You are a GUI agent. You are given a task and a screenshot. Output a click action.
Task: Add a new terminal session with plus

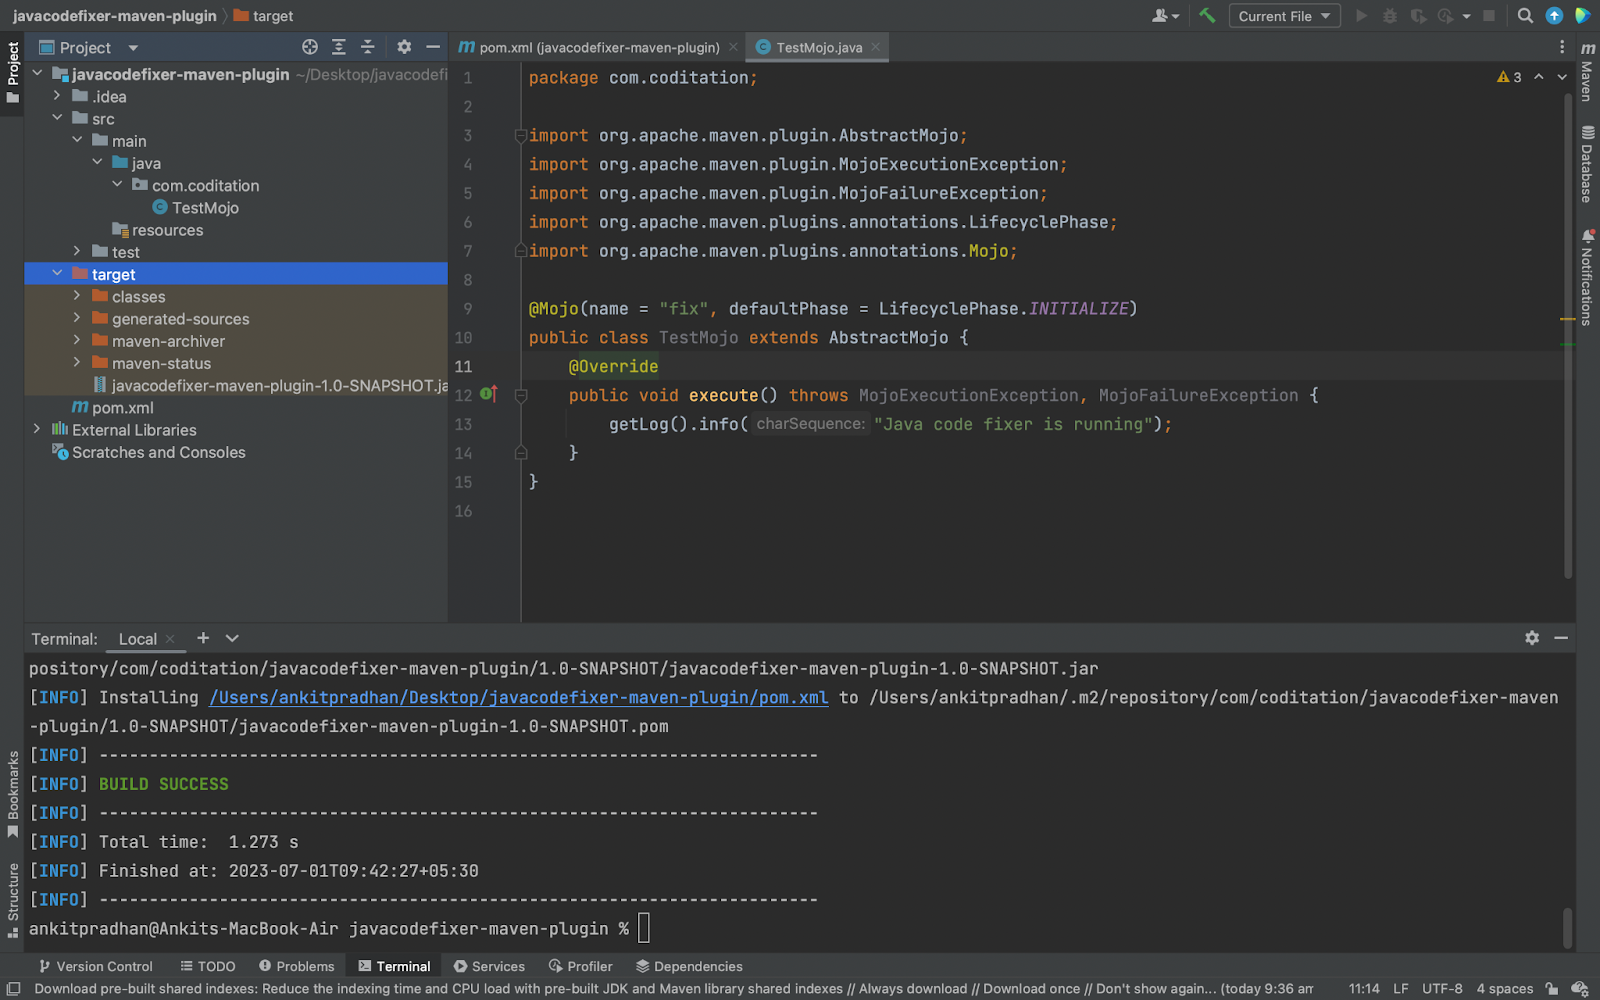pos(203,638)
